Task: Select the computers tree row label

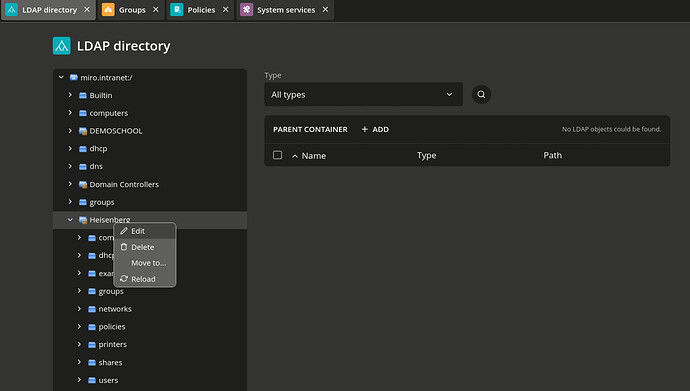Action: [x=109, y=113]
